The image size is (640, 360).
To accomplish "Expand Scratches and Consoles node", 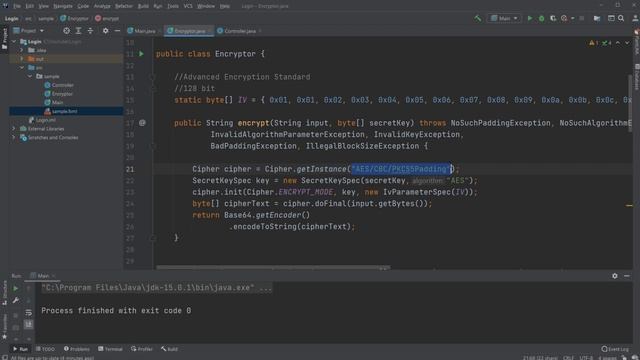I will coord(14,138).
